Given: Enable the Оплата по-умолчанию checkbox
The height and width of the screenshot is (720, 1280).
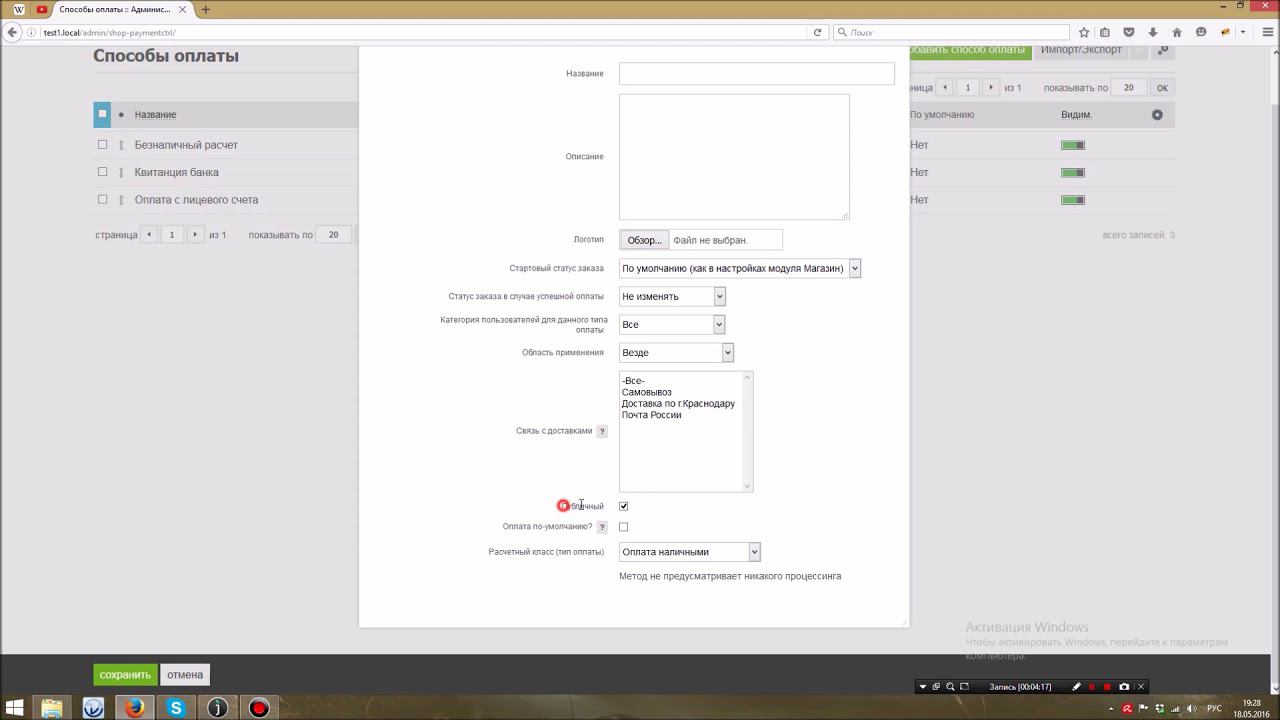Looking at the screenshot, I should [623, 527].
